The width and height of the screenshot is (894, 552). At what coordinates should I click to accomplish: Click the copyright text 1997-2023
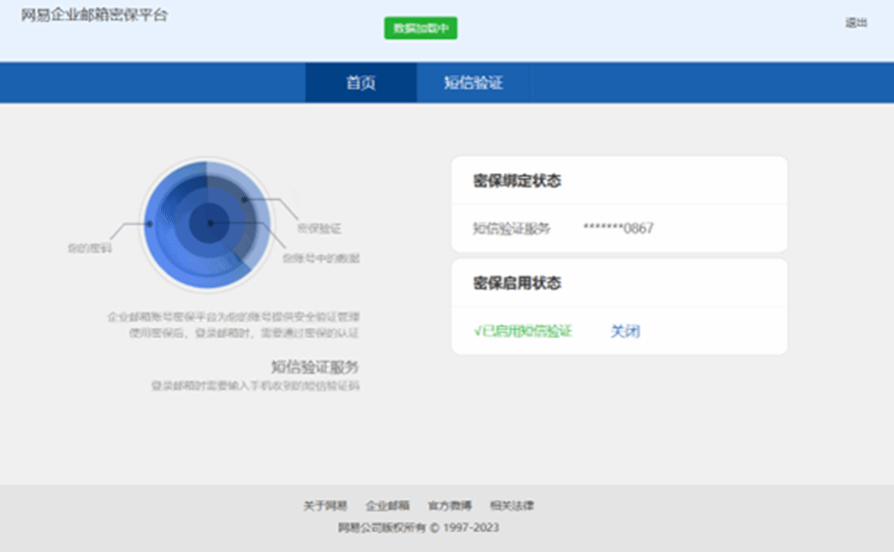point(418,527)
